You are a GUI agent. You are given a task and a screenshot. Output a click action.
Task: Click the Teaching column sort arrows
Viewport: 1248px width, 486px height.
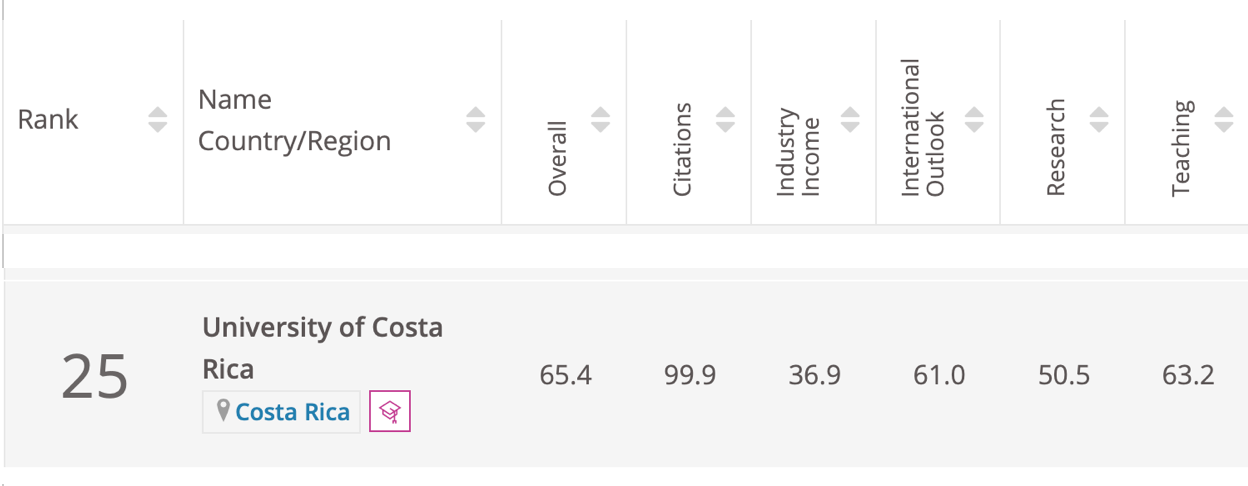point(1224,120)
